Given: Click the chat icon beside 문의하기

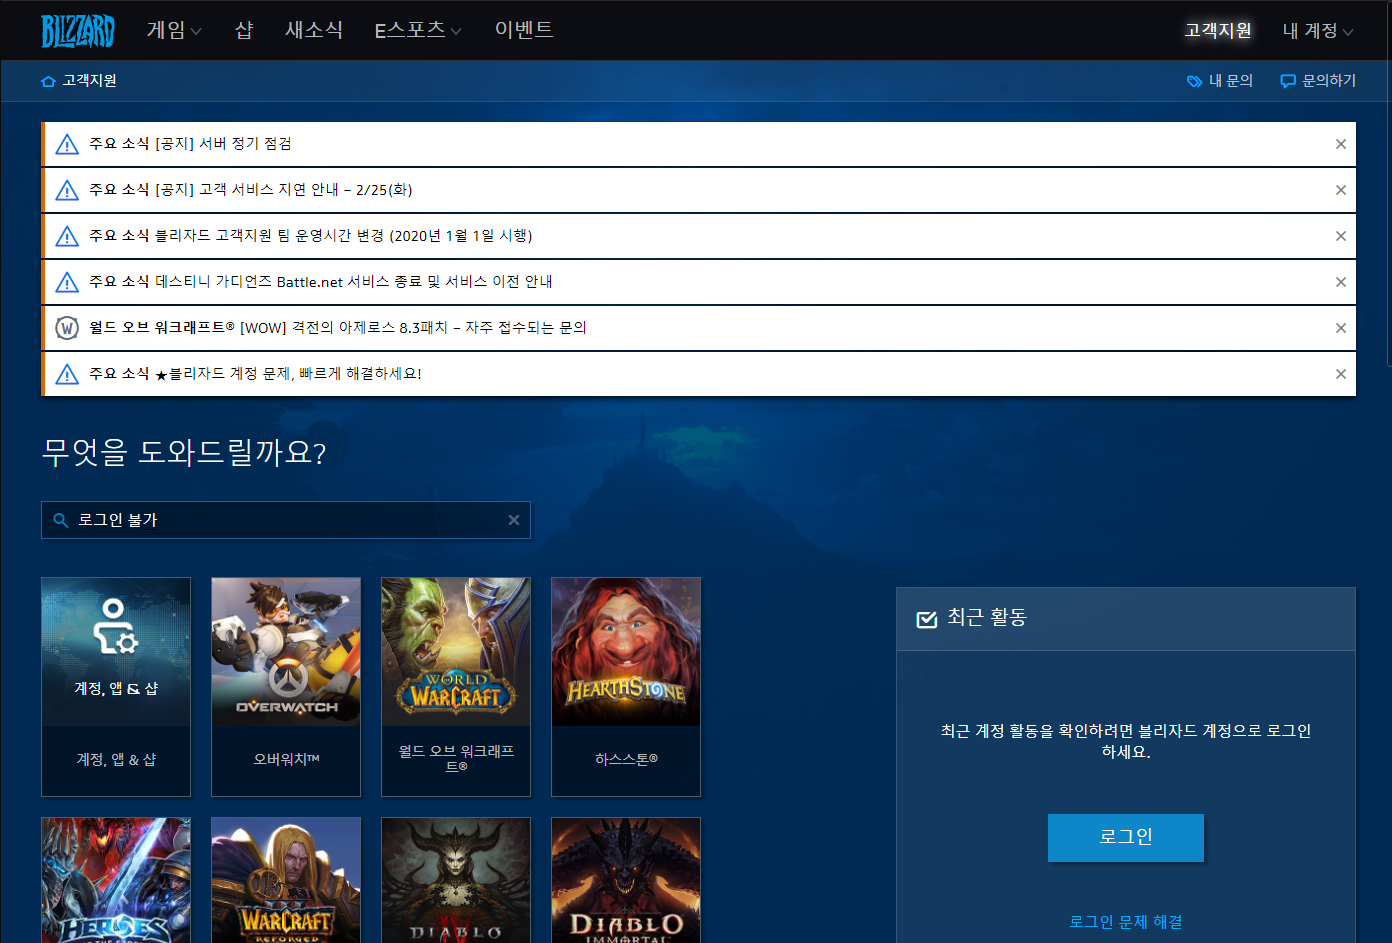Looking at the screenshot, I should coord(1288,81).
